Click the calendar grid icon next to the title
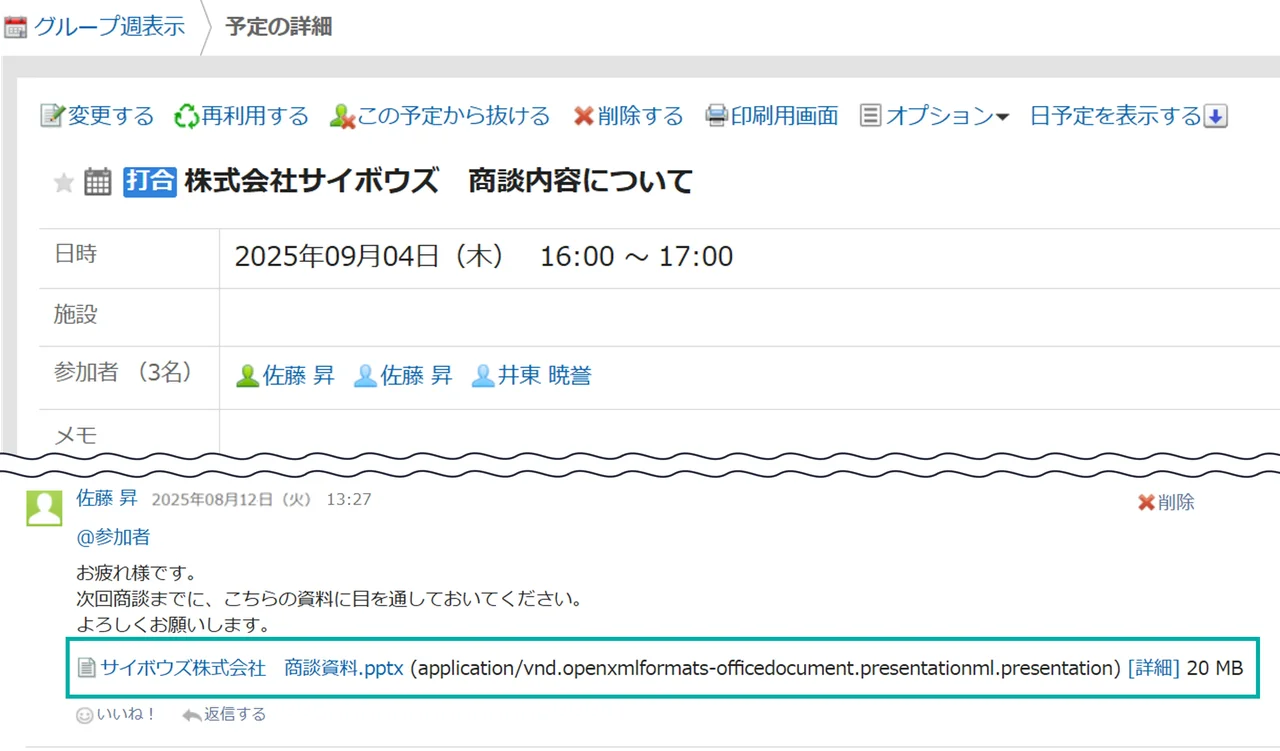 pyautogui.click(x=98, y=182)
